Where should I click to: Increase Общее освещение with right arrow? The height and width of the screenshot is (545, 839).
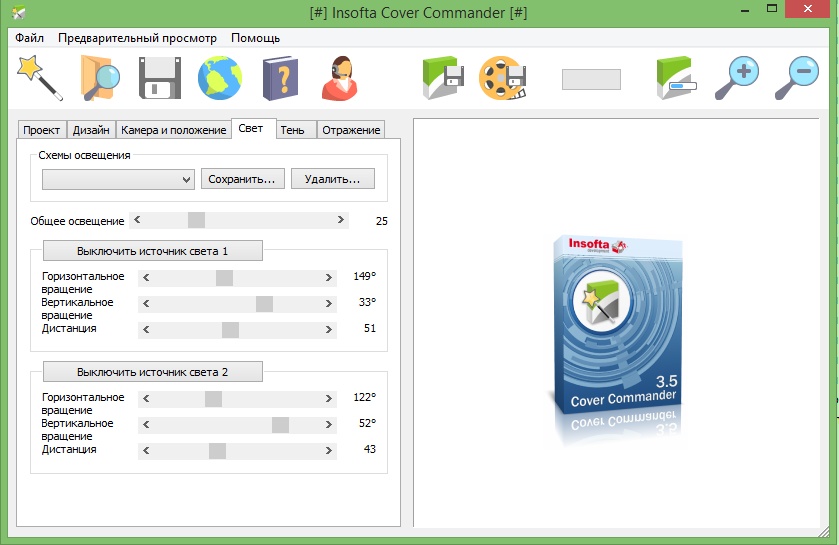tap(341, 220)
